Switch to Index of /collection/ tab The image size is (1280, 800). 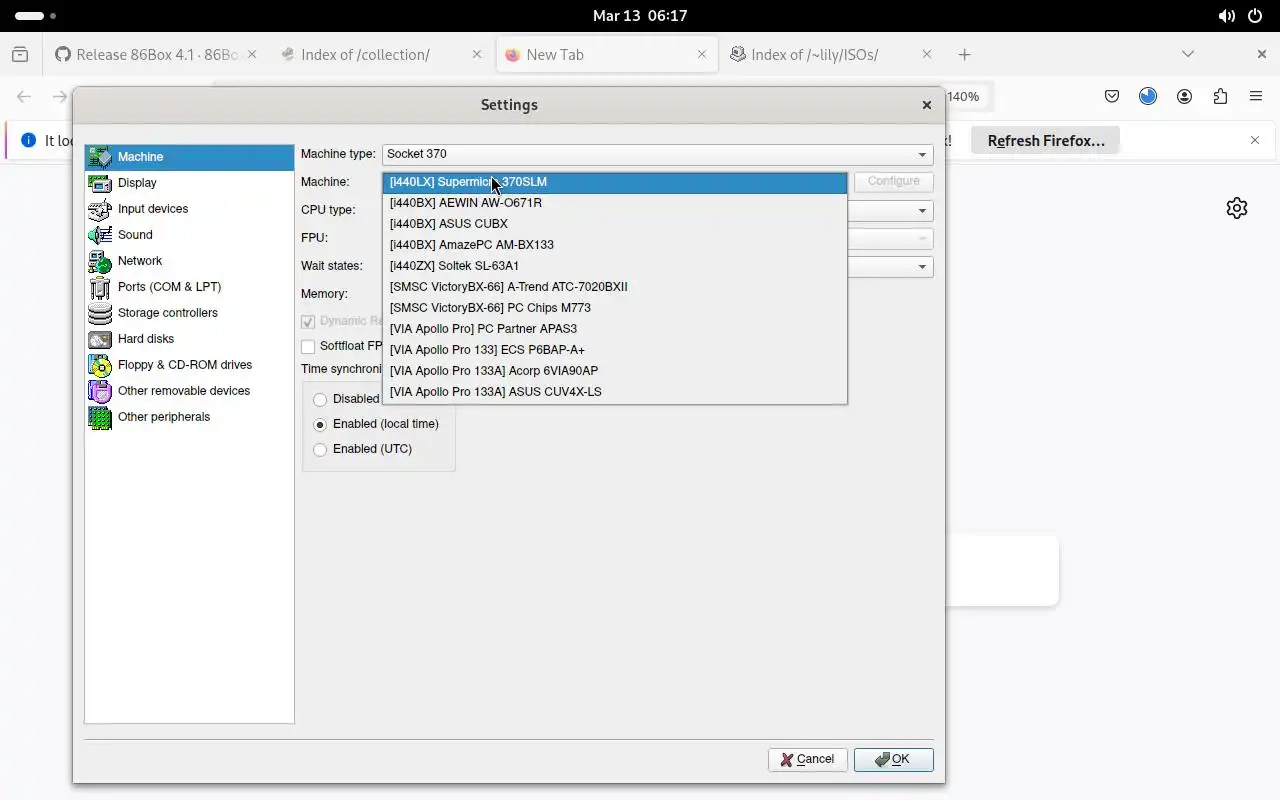[381, 55]
